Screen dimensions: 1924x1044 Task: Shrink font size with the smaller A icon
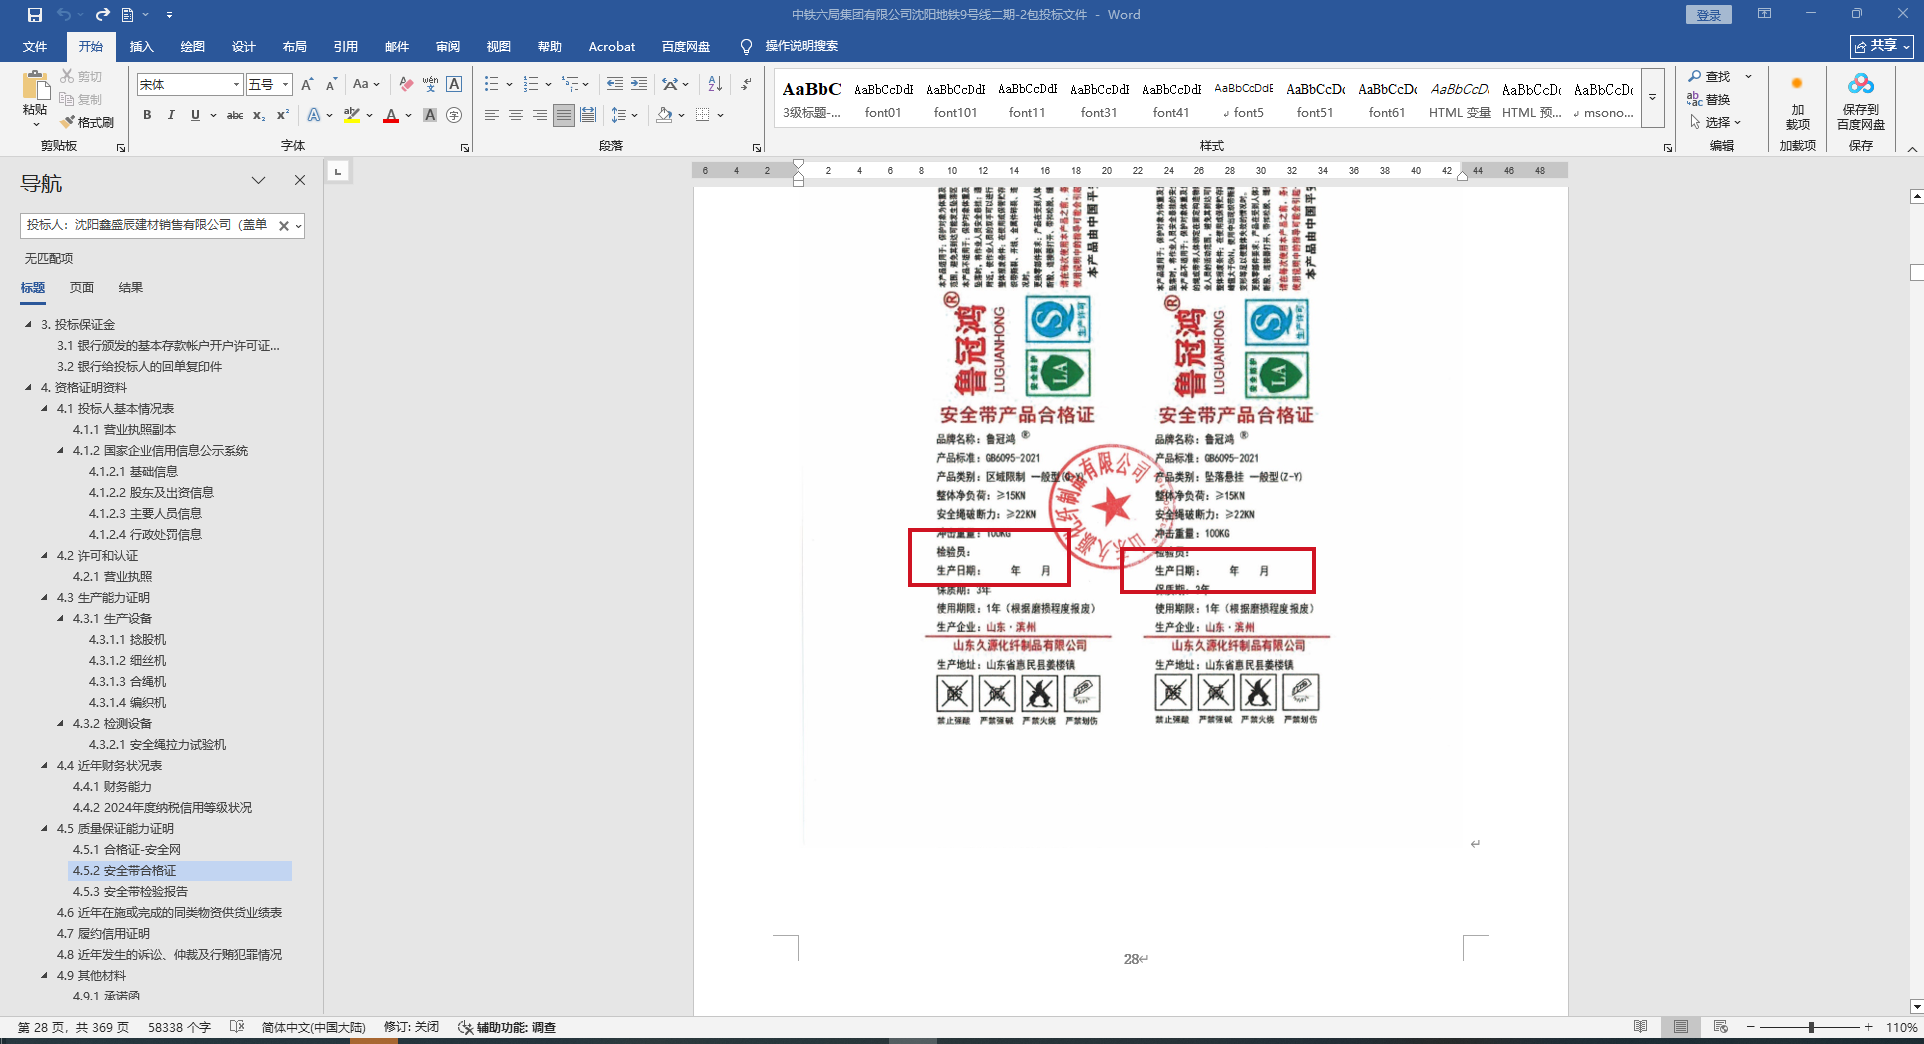pos(331,85)
